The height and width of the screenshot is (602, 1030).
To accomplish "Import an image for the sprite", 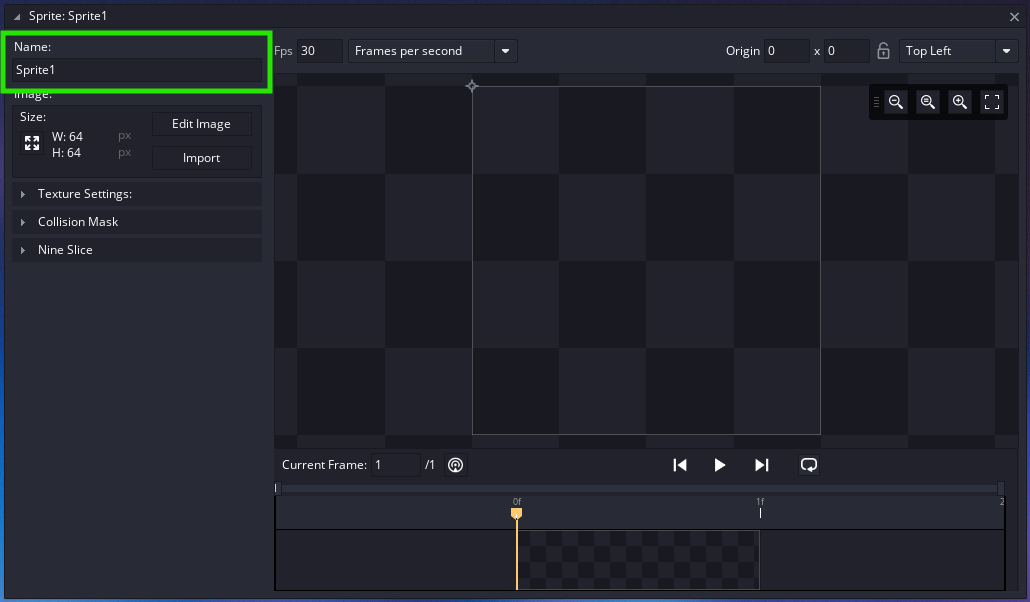I will pyautogui.click(x=201, y=157).
